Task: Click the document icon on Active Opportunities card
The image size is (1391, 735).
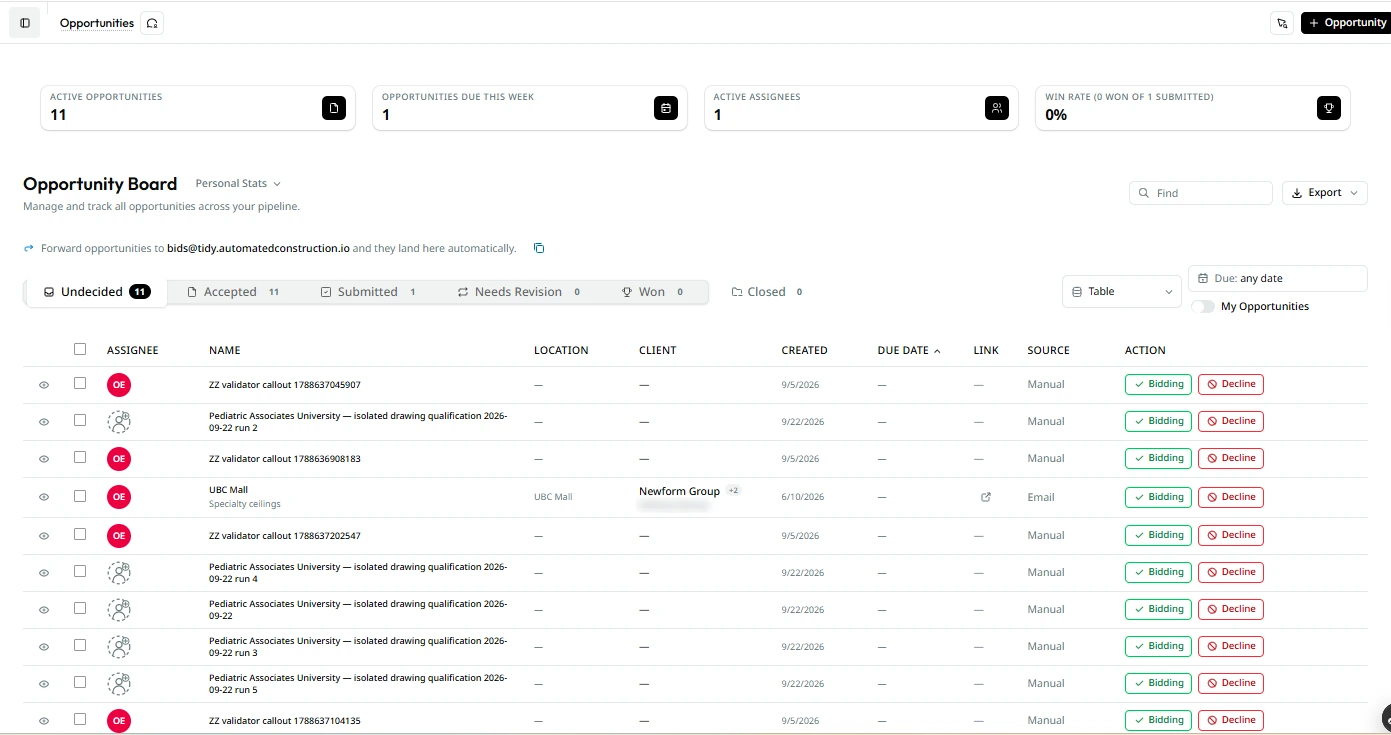Action: (334, 108)
